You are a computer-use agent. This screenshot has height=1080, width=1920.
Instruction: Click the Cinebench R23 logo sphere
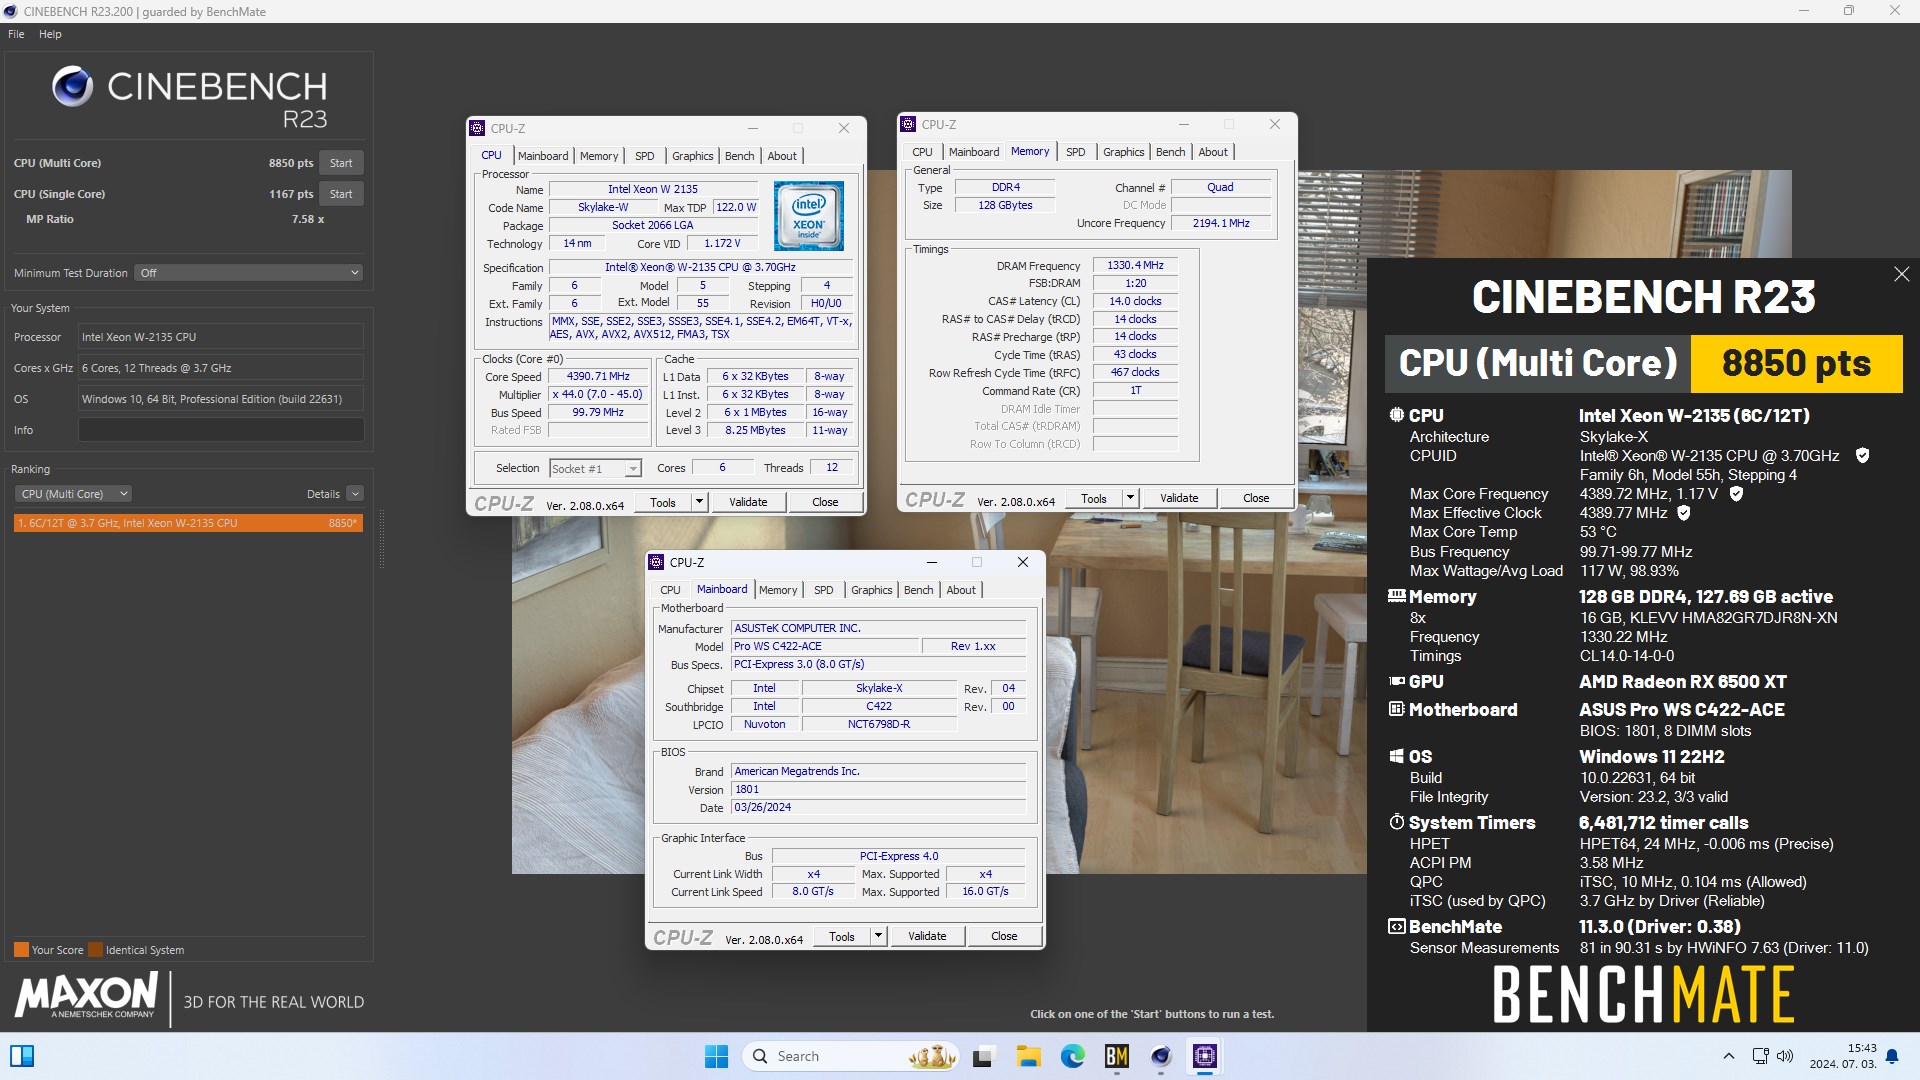coord(72,87)
